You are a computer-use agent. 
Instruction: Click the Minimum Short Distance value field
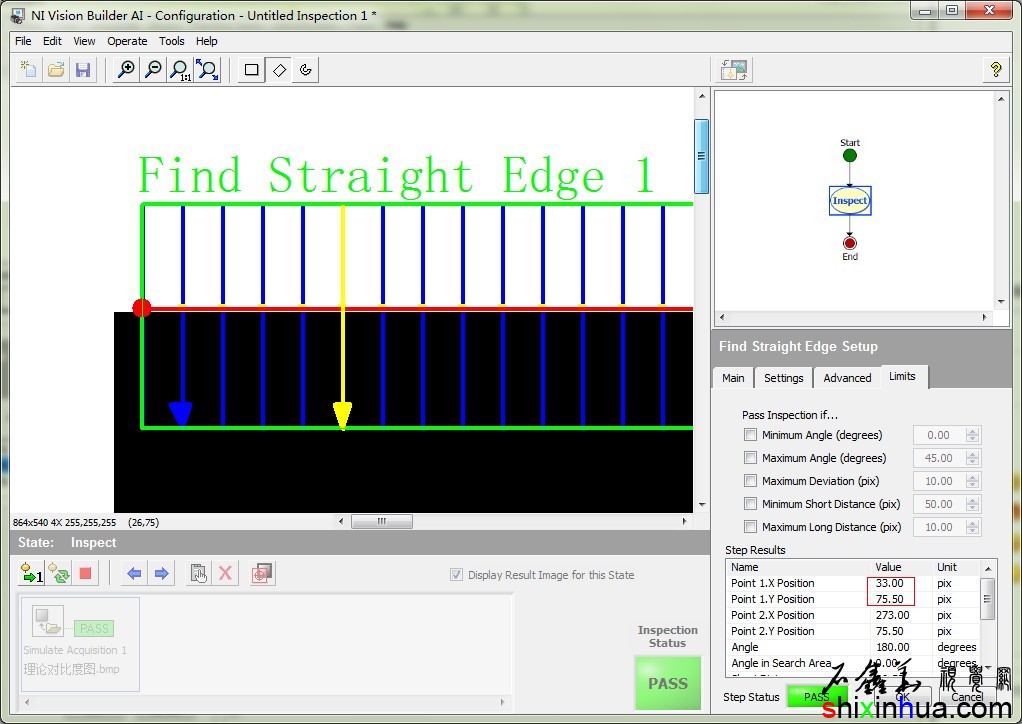939,504
